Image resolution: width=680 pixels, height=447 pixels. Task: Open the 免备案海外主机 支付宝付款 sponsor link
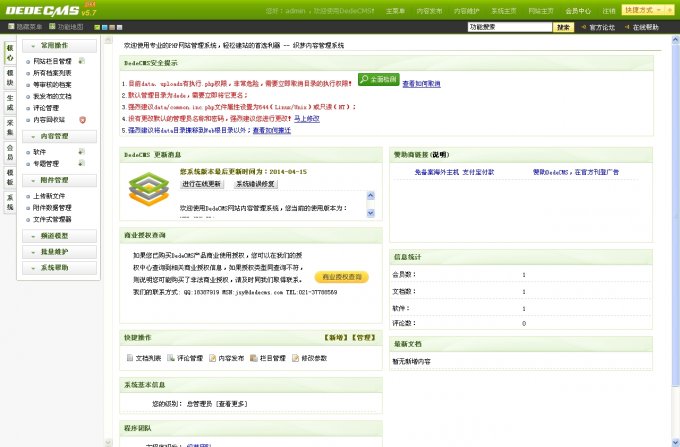[x=454, y=172]
